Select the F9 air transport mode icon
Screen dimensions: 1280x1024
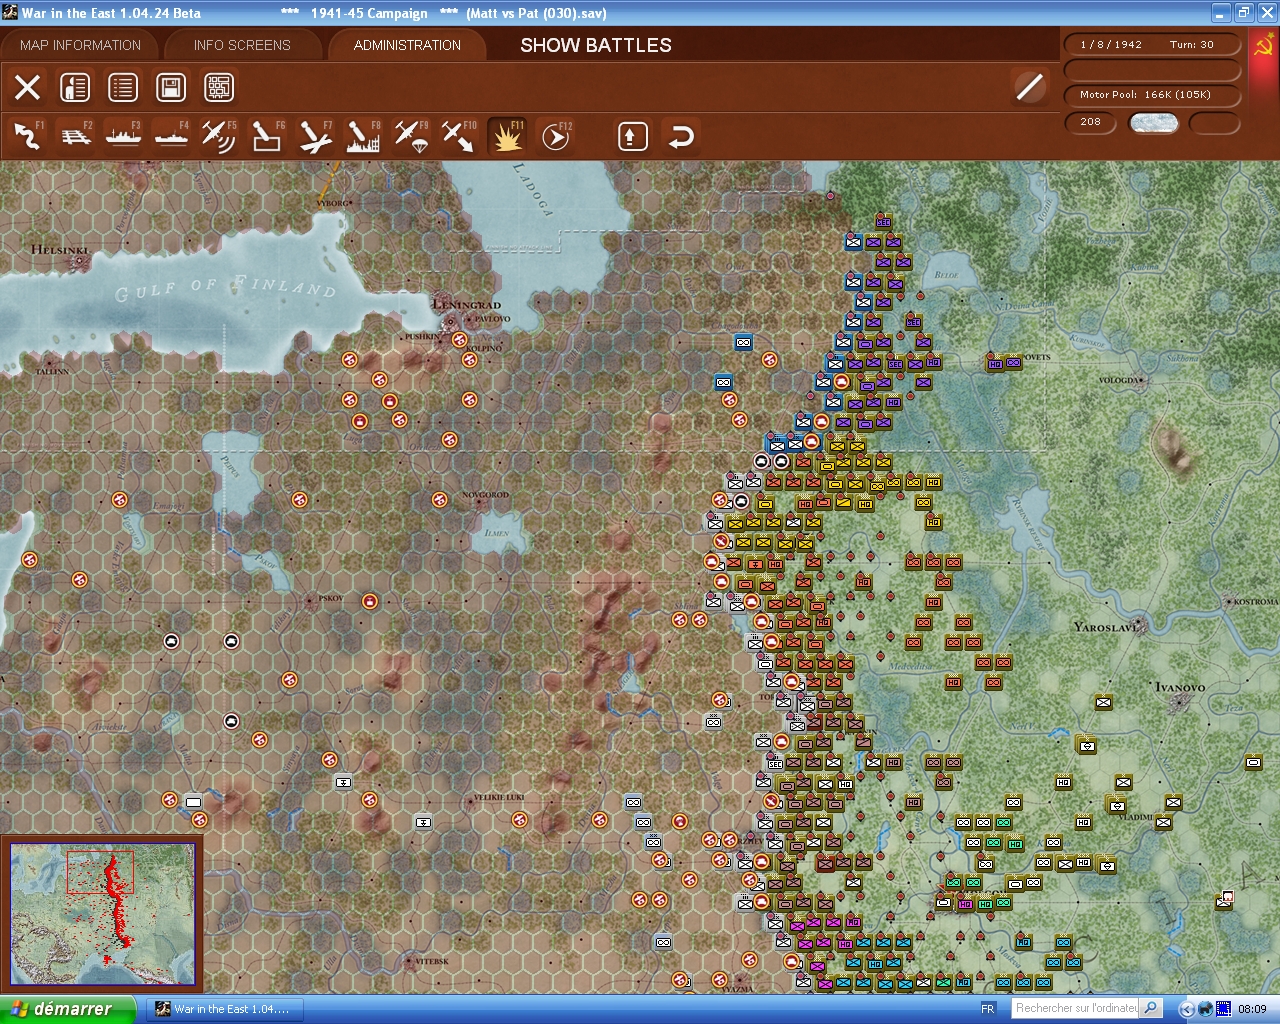click(411, 136)
